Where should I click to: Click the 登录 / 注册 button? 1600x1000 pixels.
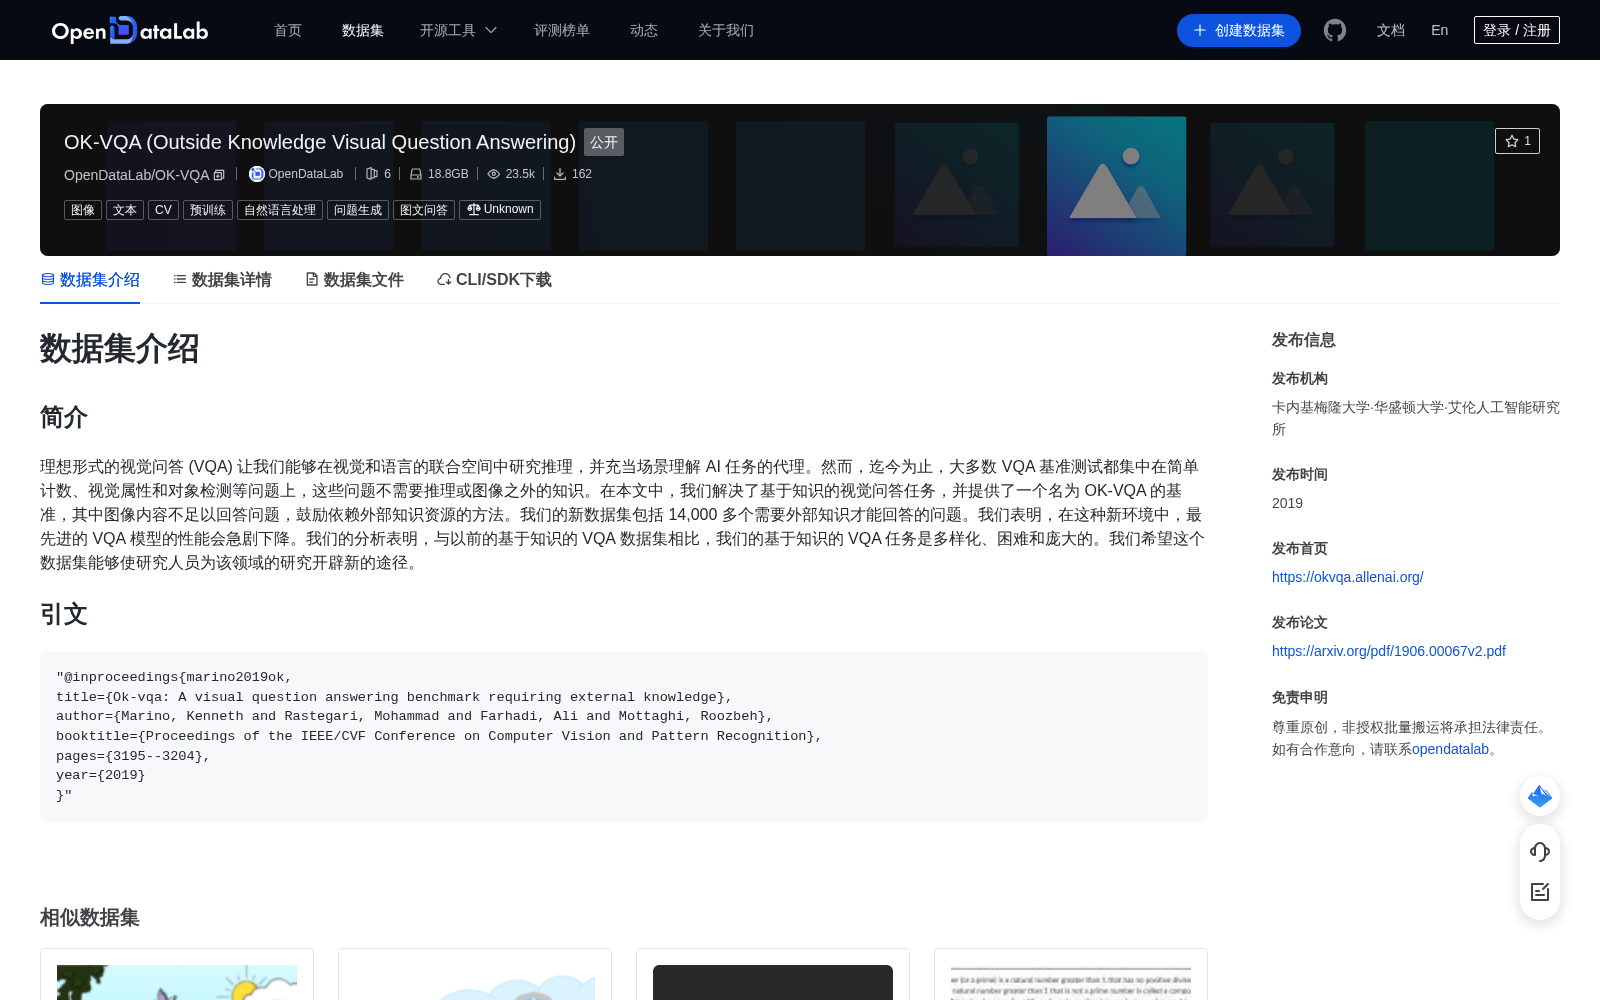pos(1517,30)
